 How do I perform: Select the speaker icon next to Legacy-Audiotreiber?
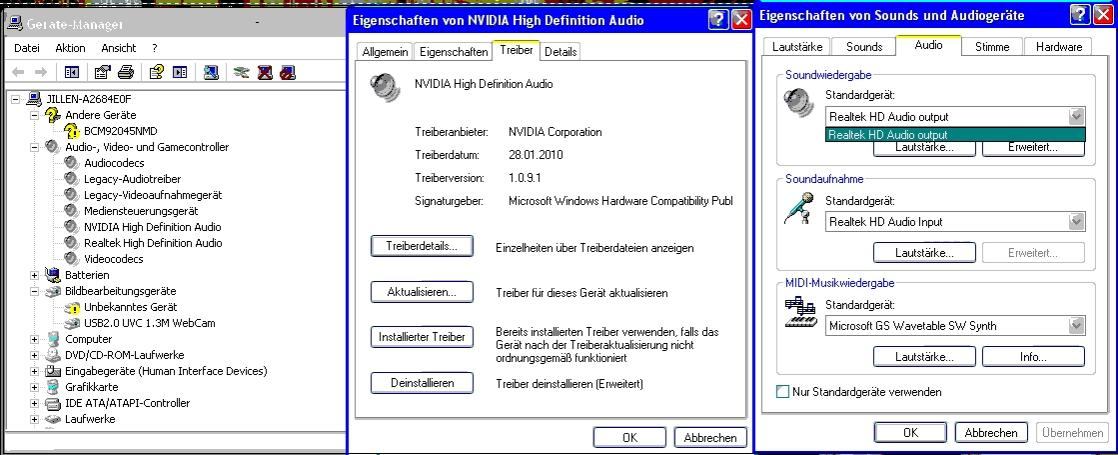click(x=71, y=178)
